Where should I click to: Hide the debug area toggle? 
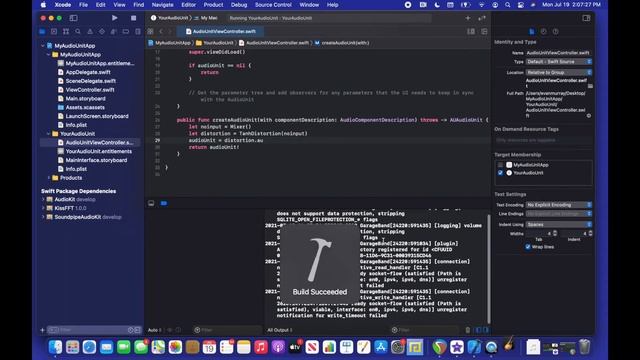(151, 203)
